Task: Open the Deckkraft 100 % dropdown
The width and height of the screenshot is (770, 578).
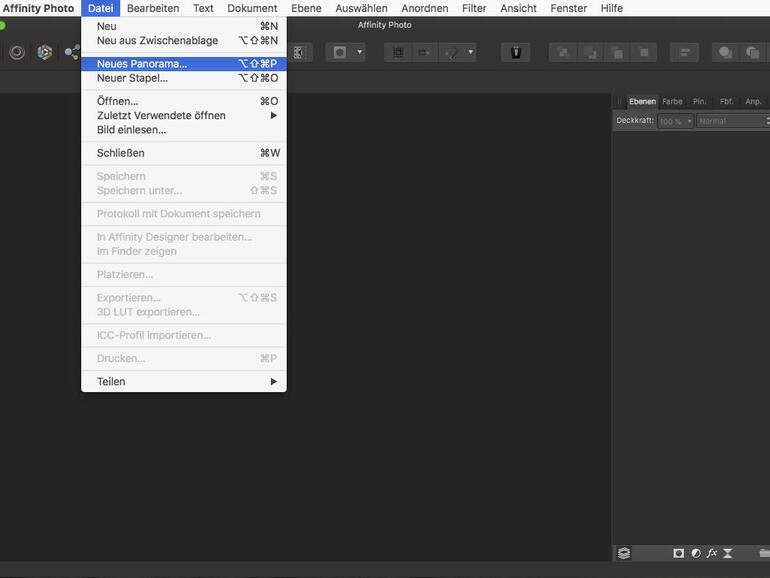Action: tap(675, 121)
